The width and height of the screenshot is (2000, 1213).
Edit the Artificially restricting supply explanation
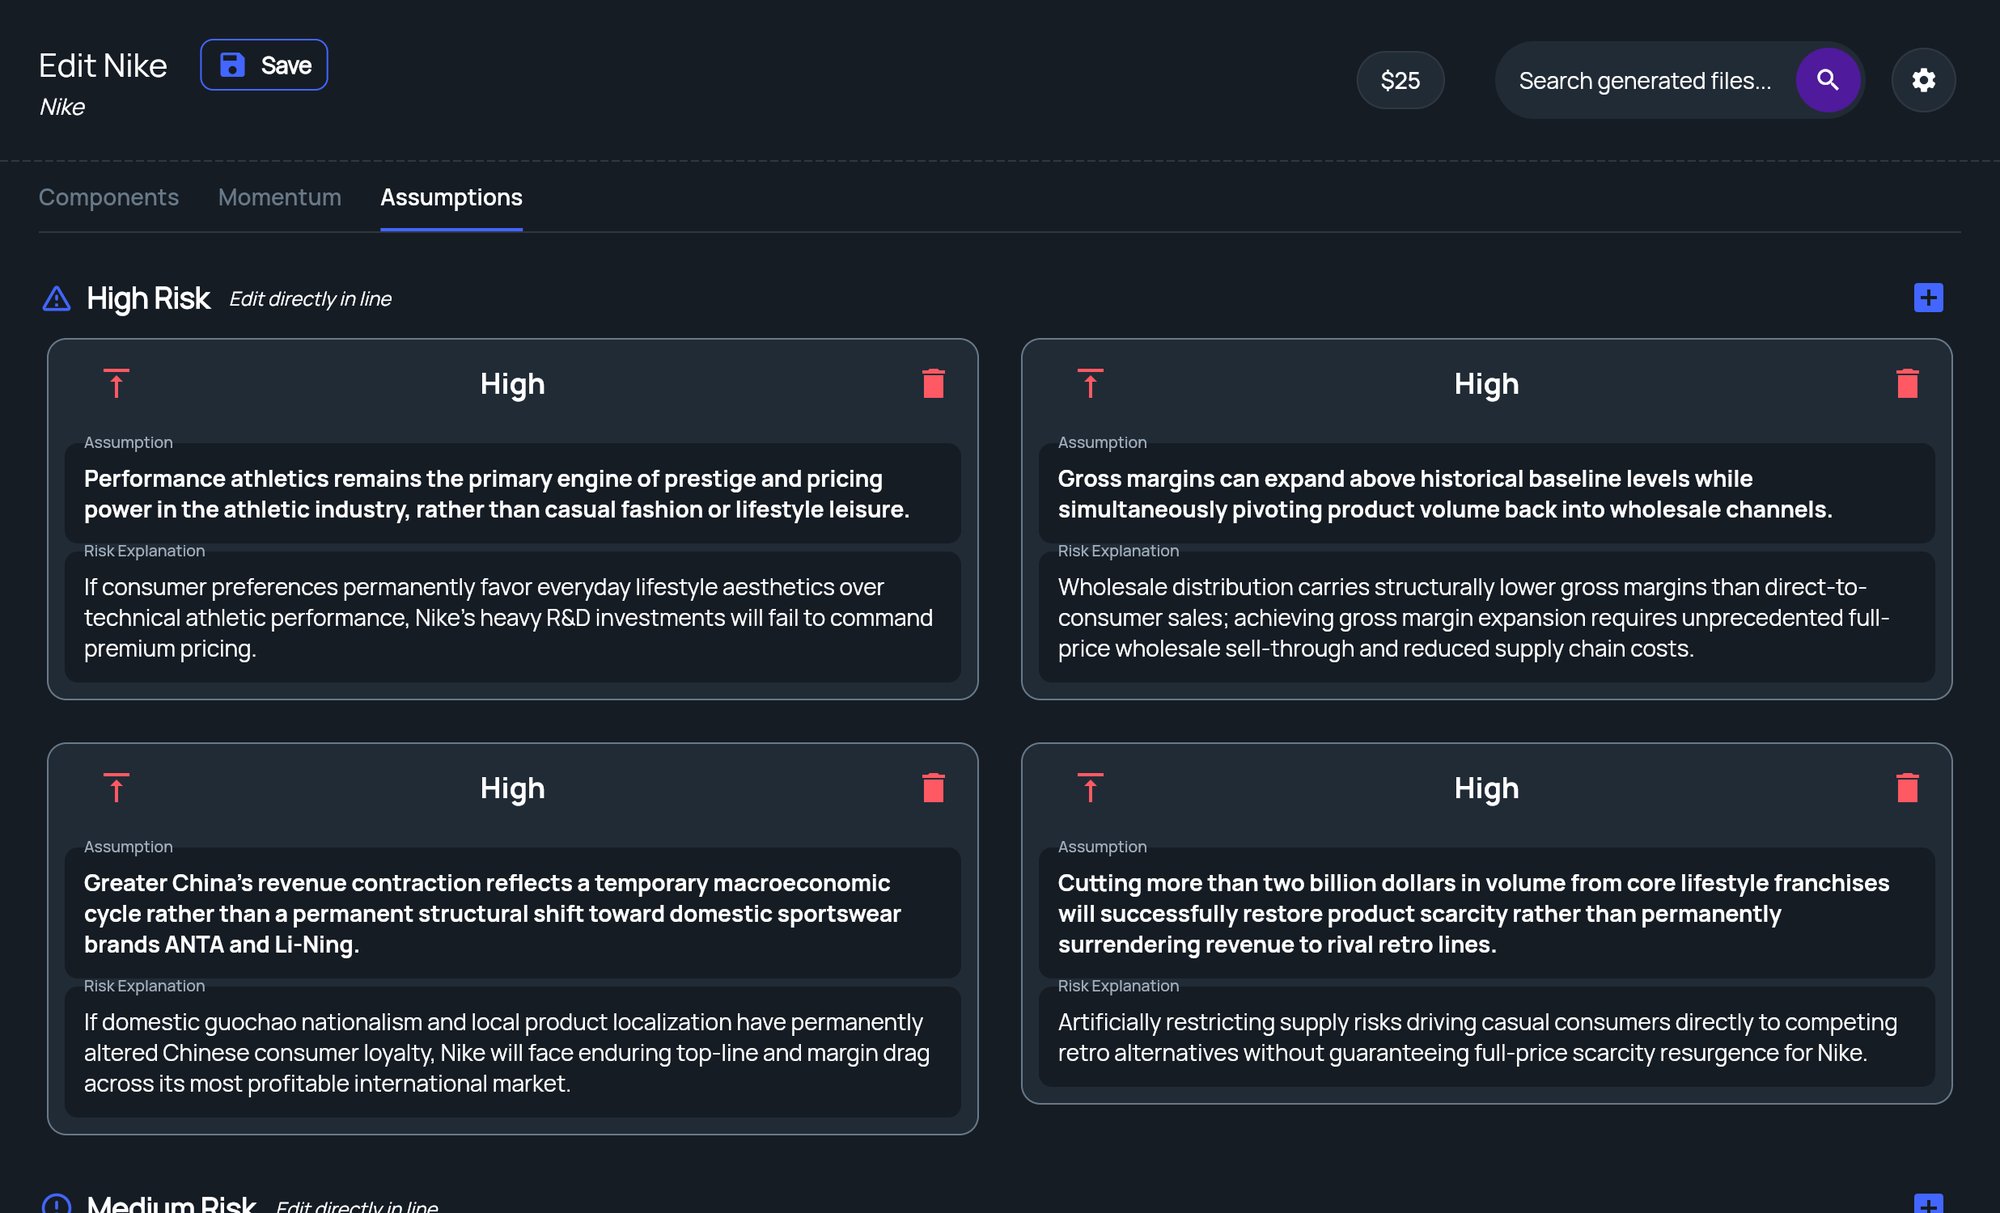coord(1486,1037)
